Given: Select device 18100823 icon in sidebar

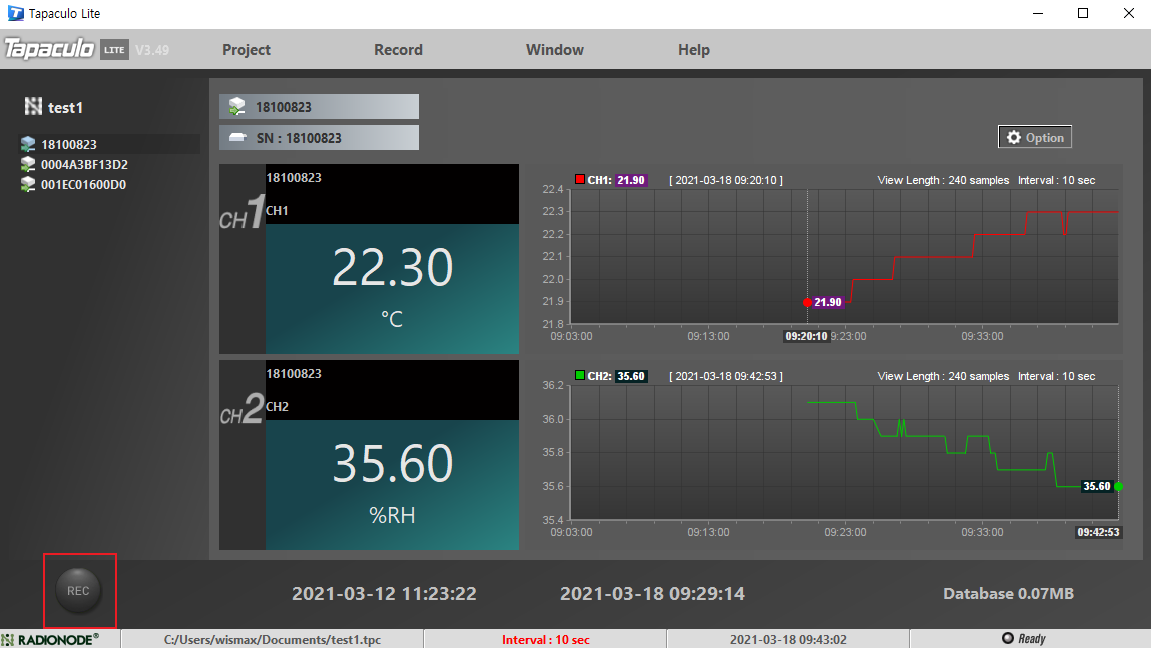Looking at the screenshot, I should (x=28, y=145).
